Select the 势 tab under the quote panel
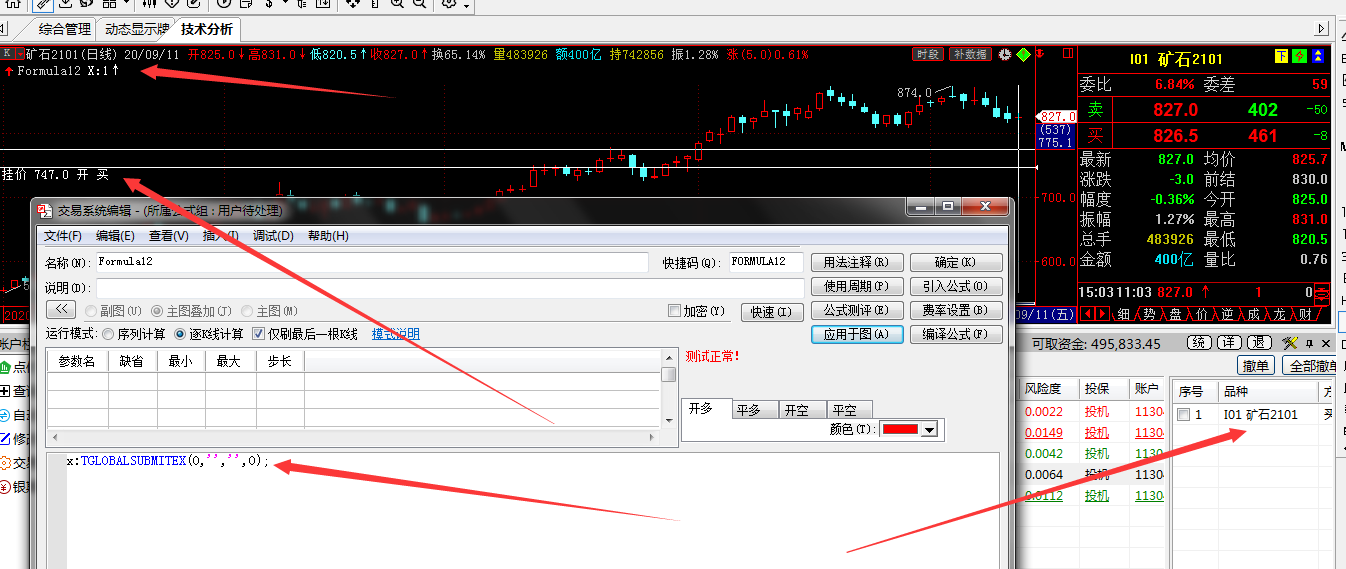Screen dimensions: 1346x569 1150,314
